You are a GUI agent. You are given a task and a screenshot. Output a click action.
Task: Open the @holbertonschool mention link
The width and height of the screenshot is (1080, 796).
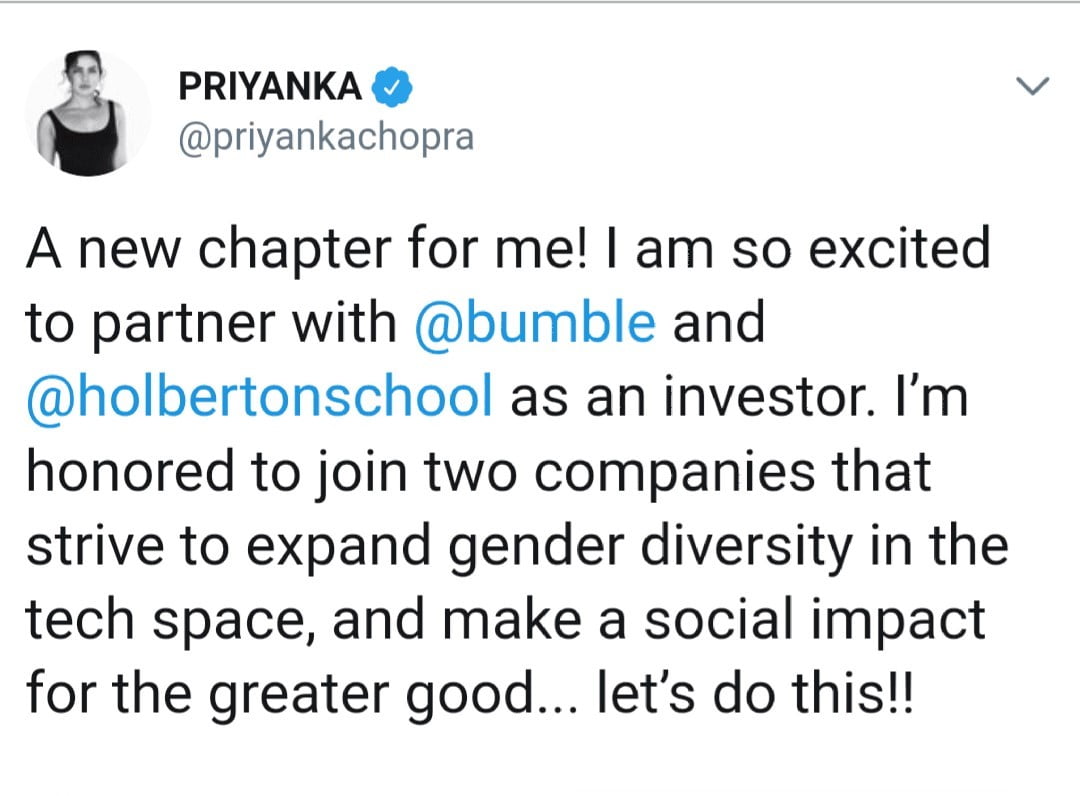(x=260, y=397)
